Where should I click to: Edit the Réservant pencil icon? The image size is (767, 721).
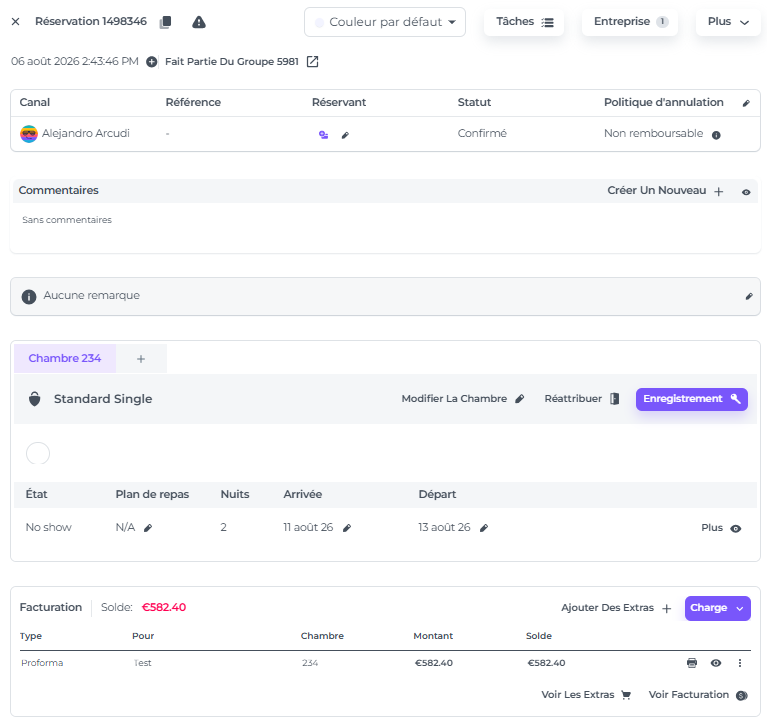tap(345, 135)
